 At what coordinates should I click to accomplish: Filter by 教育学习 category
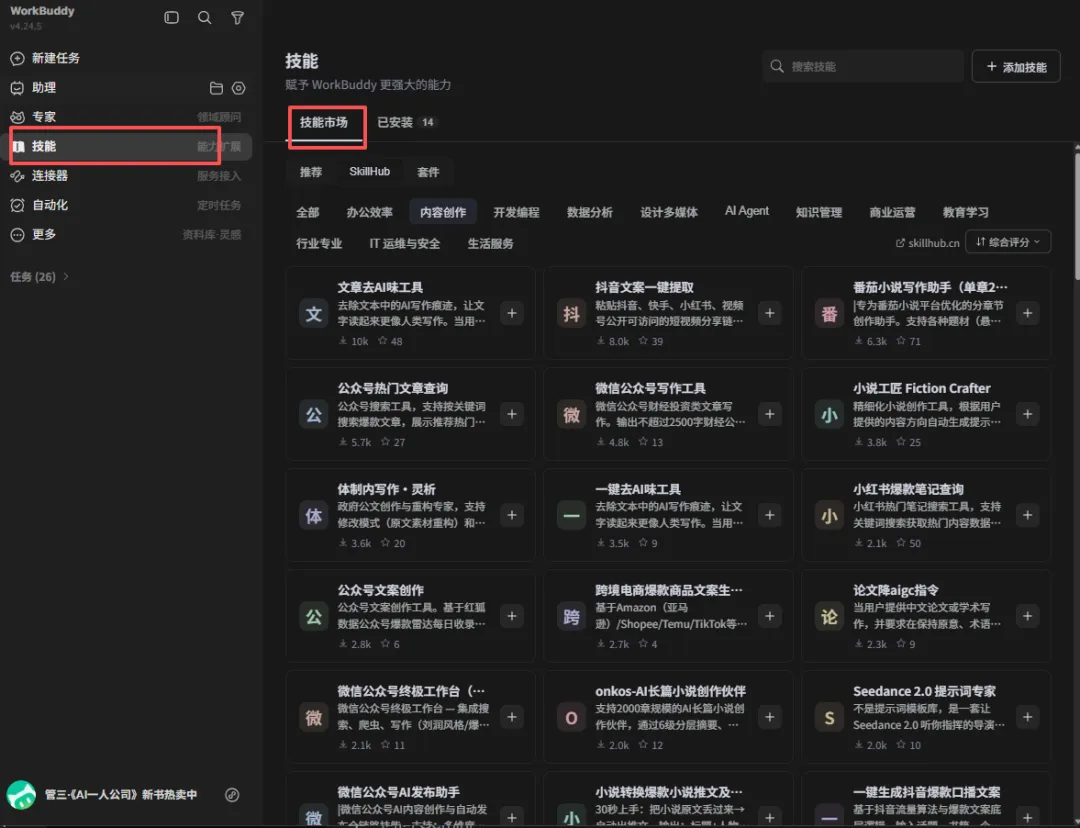(966, 212)
